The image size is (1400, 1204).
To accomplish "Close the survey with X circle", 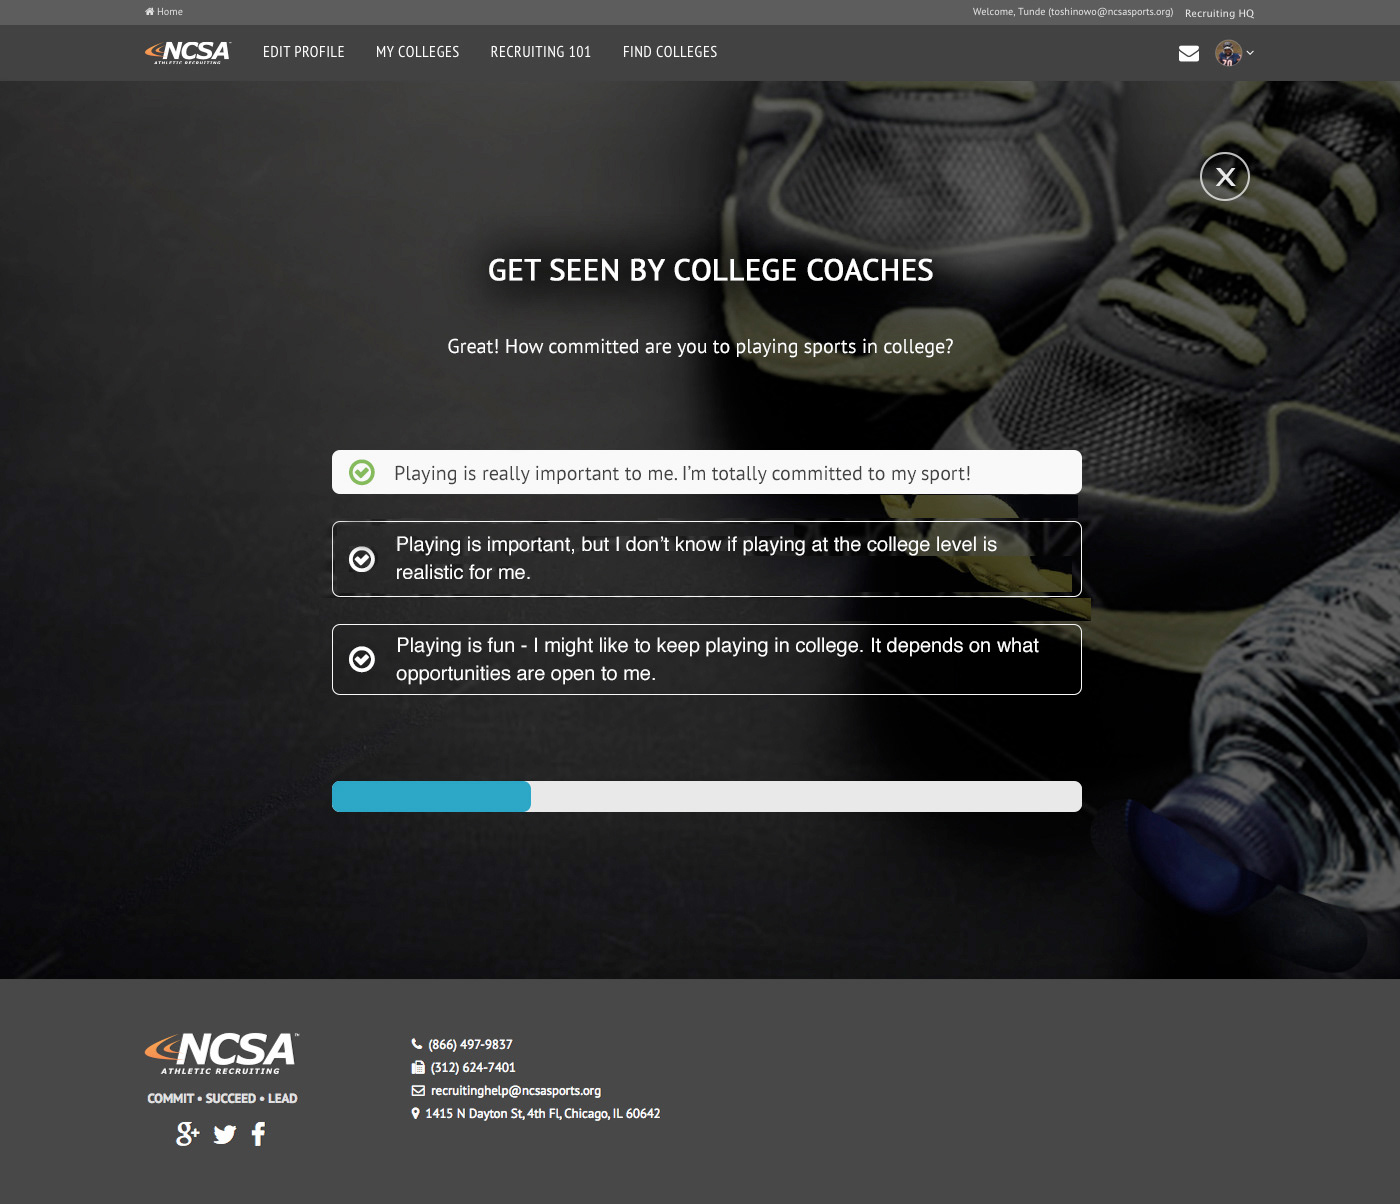I will [x=1225, y=177].
